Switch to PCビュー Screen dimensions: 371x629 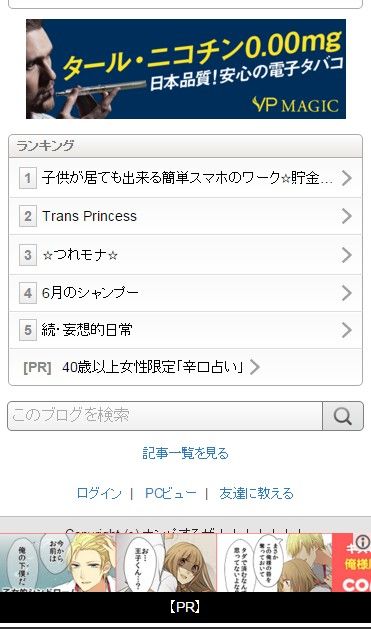[170, 493]
